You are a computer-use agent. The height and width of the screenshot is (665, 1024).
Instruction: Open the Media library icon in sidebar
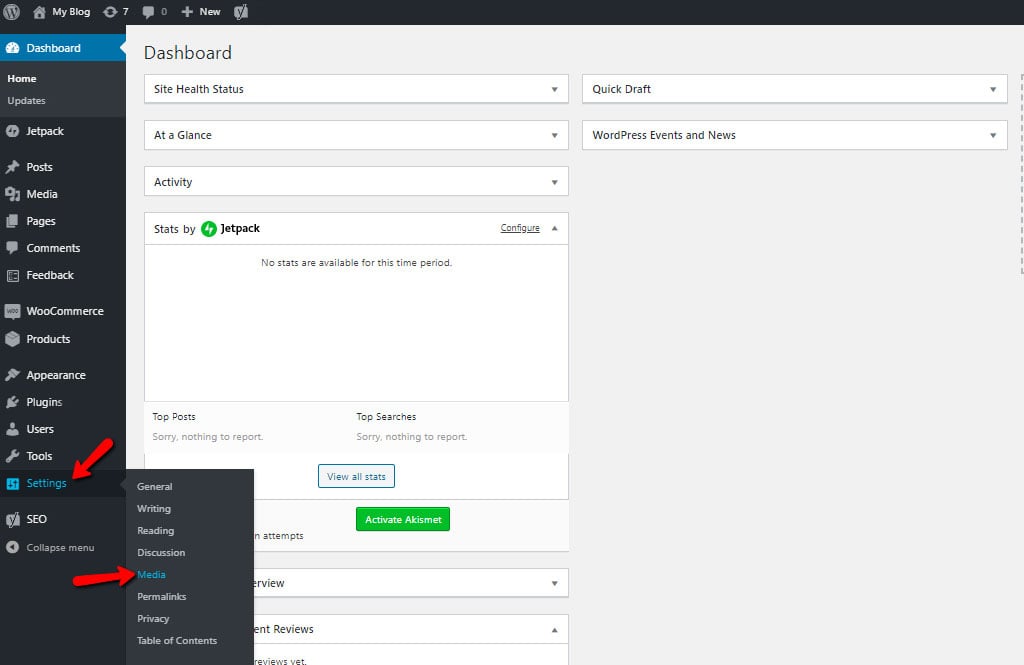(13, 194)
